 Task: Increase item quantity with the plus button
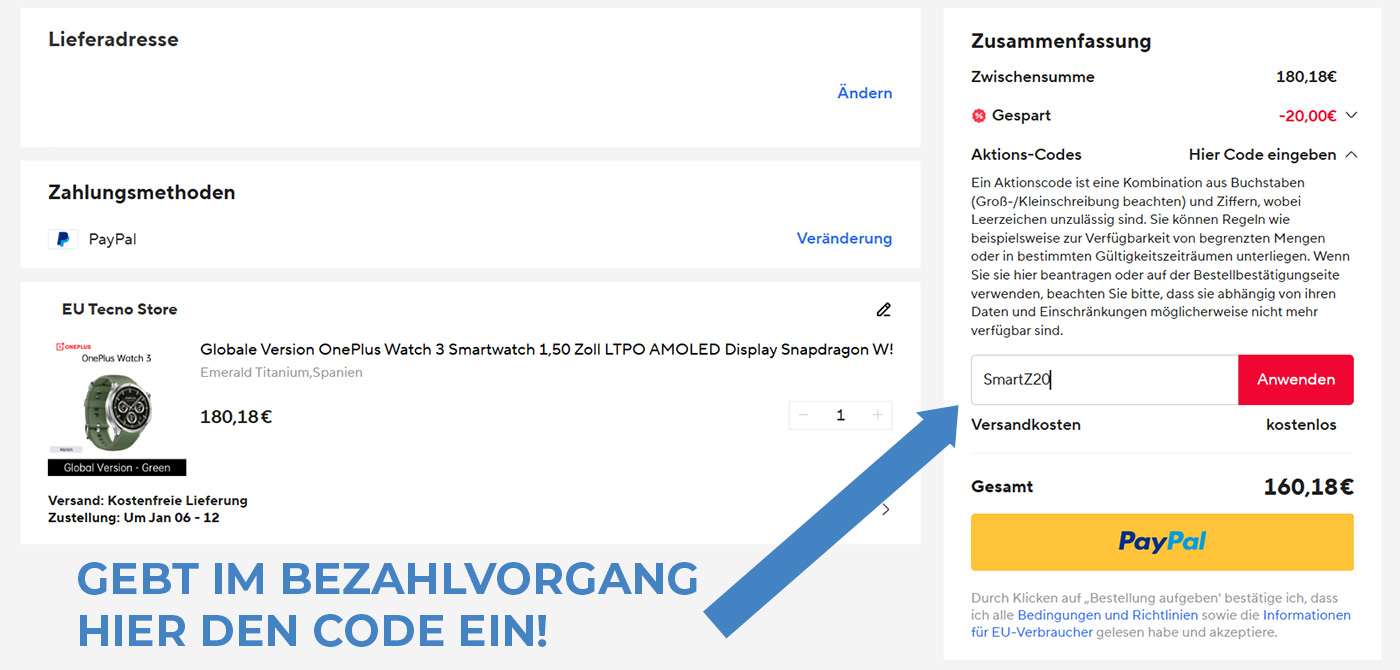[x=877, y=415]
